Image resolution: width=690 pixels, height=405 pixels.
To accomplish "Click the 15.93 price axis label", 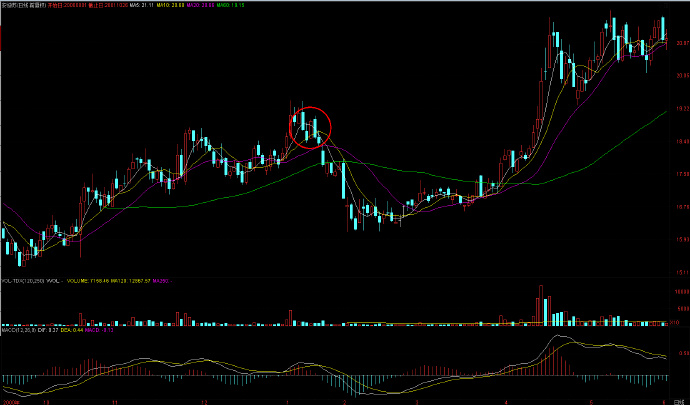I will click(682, 240).
